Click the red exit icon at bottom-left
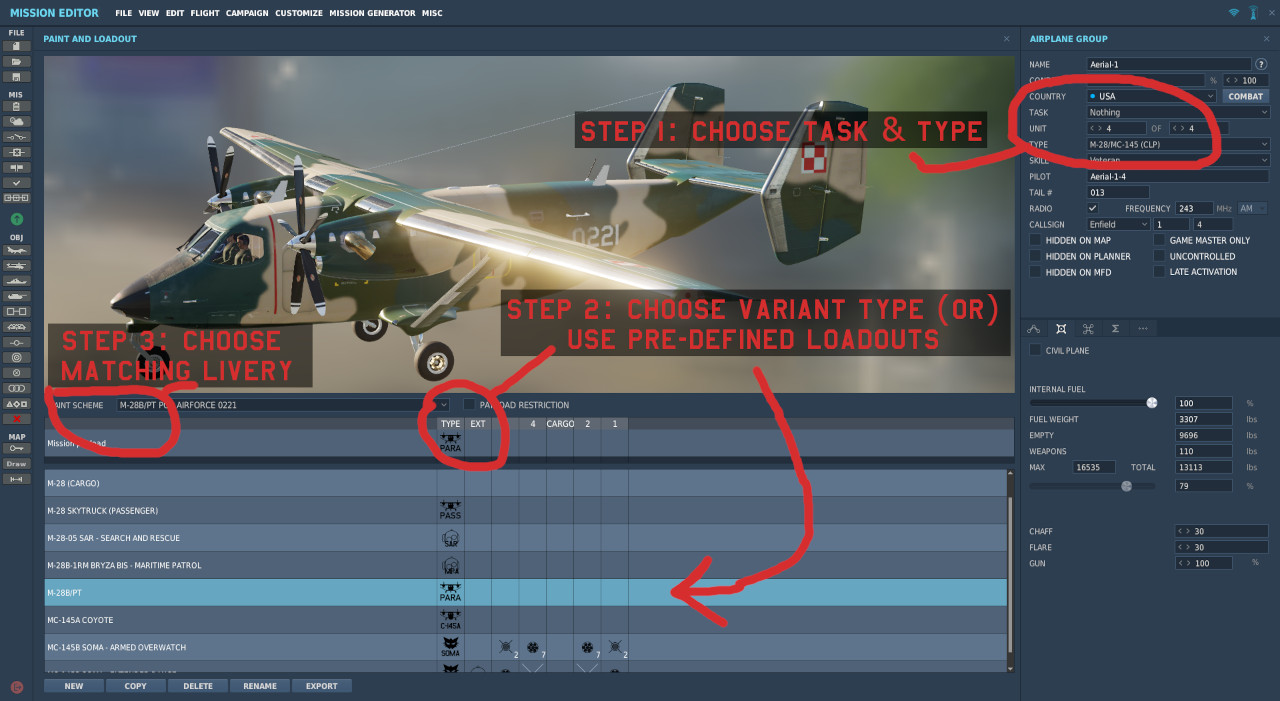The width and height of the screenshot is (1280, 701). coord(16,687)
